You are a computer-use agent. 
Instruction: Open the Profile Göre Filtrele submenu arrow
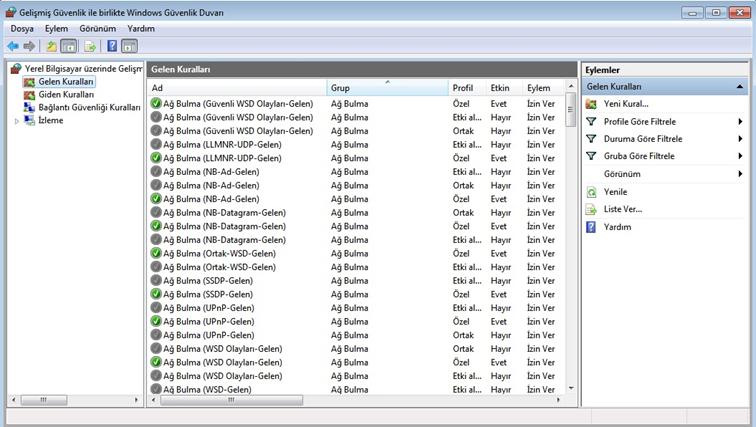pyautogui.click(x=740, y=121)
